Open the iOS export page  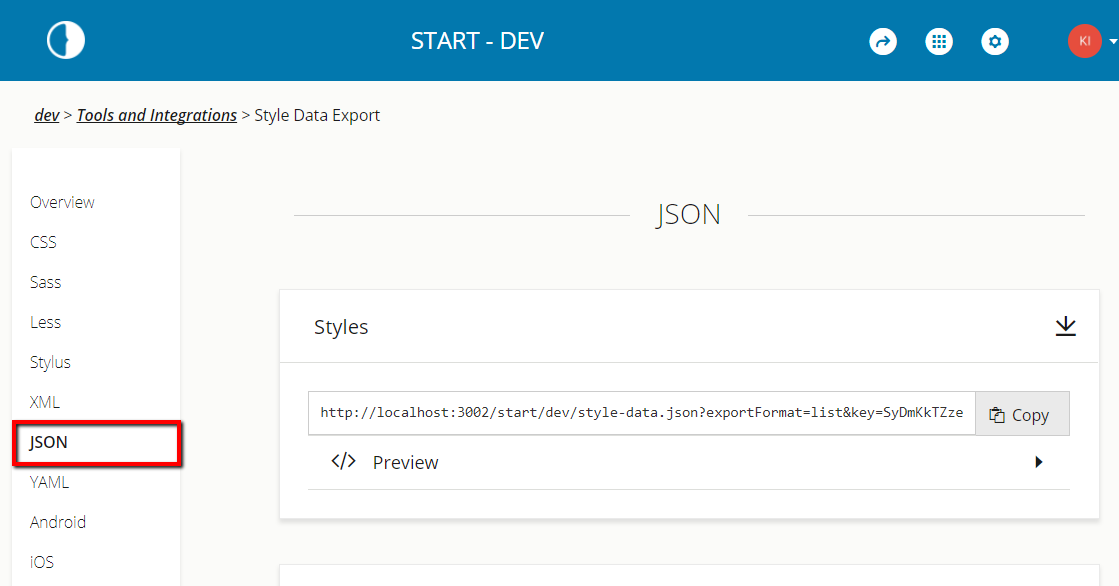click(x=41, y=562)
